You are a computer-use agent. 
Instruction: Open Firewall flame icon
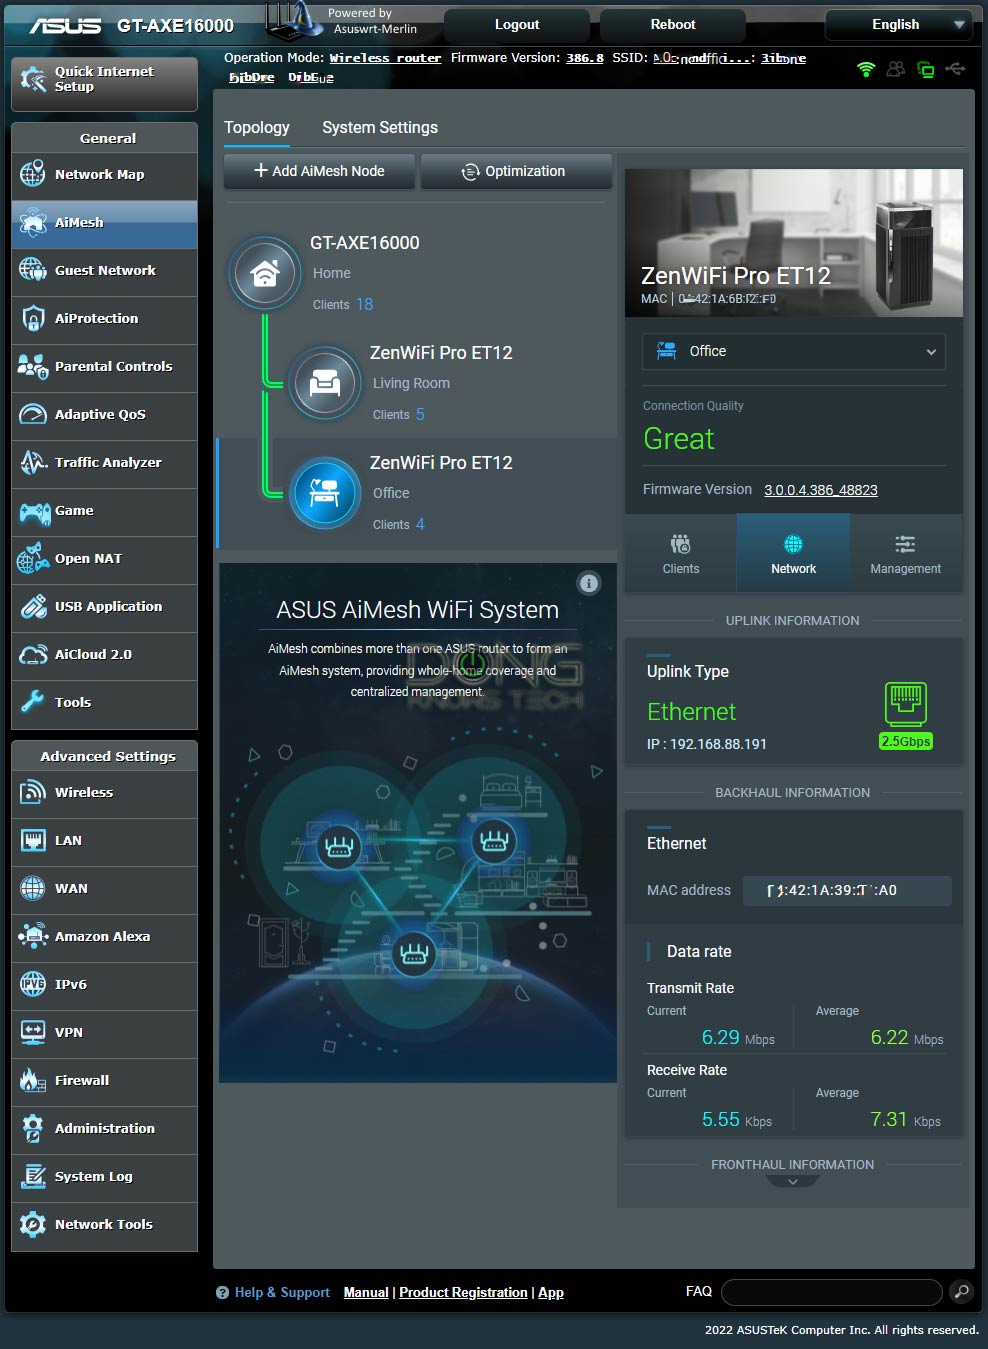point(33,1080)
